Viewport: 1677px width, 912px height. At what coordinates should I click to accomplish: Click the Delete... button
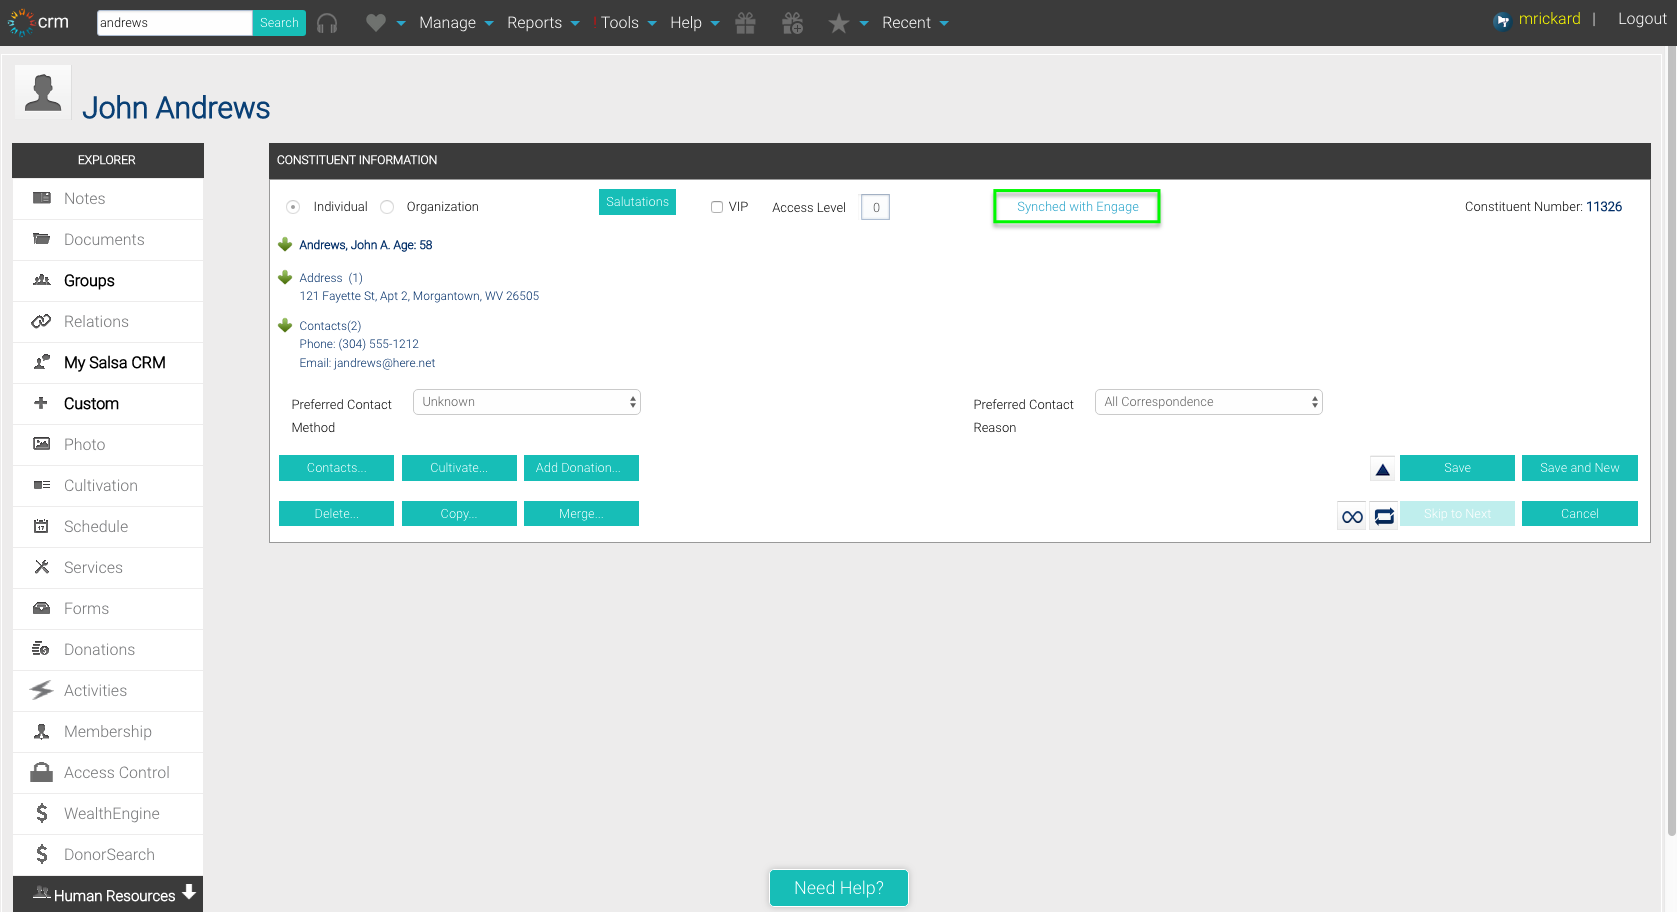[336, 514]
